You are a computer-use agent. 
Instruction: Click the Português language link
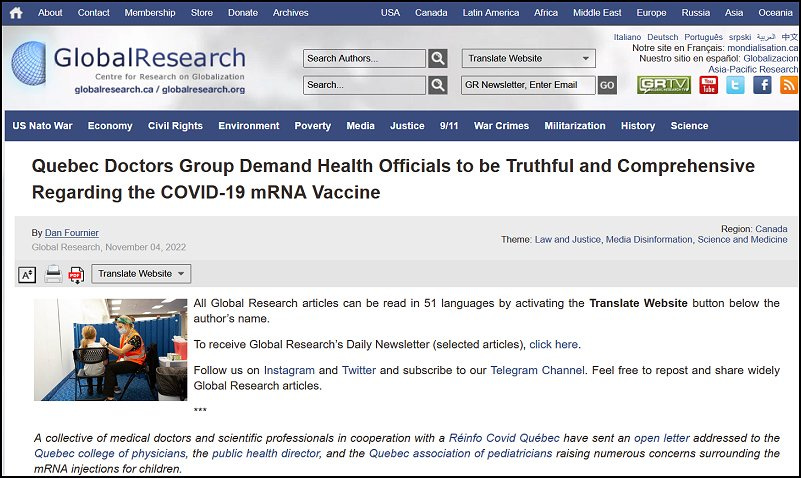[x=703, y=37]
